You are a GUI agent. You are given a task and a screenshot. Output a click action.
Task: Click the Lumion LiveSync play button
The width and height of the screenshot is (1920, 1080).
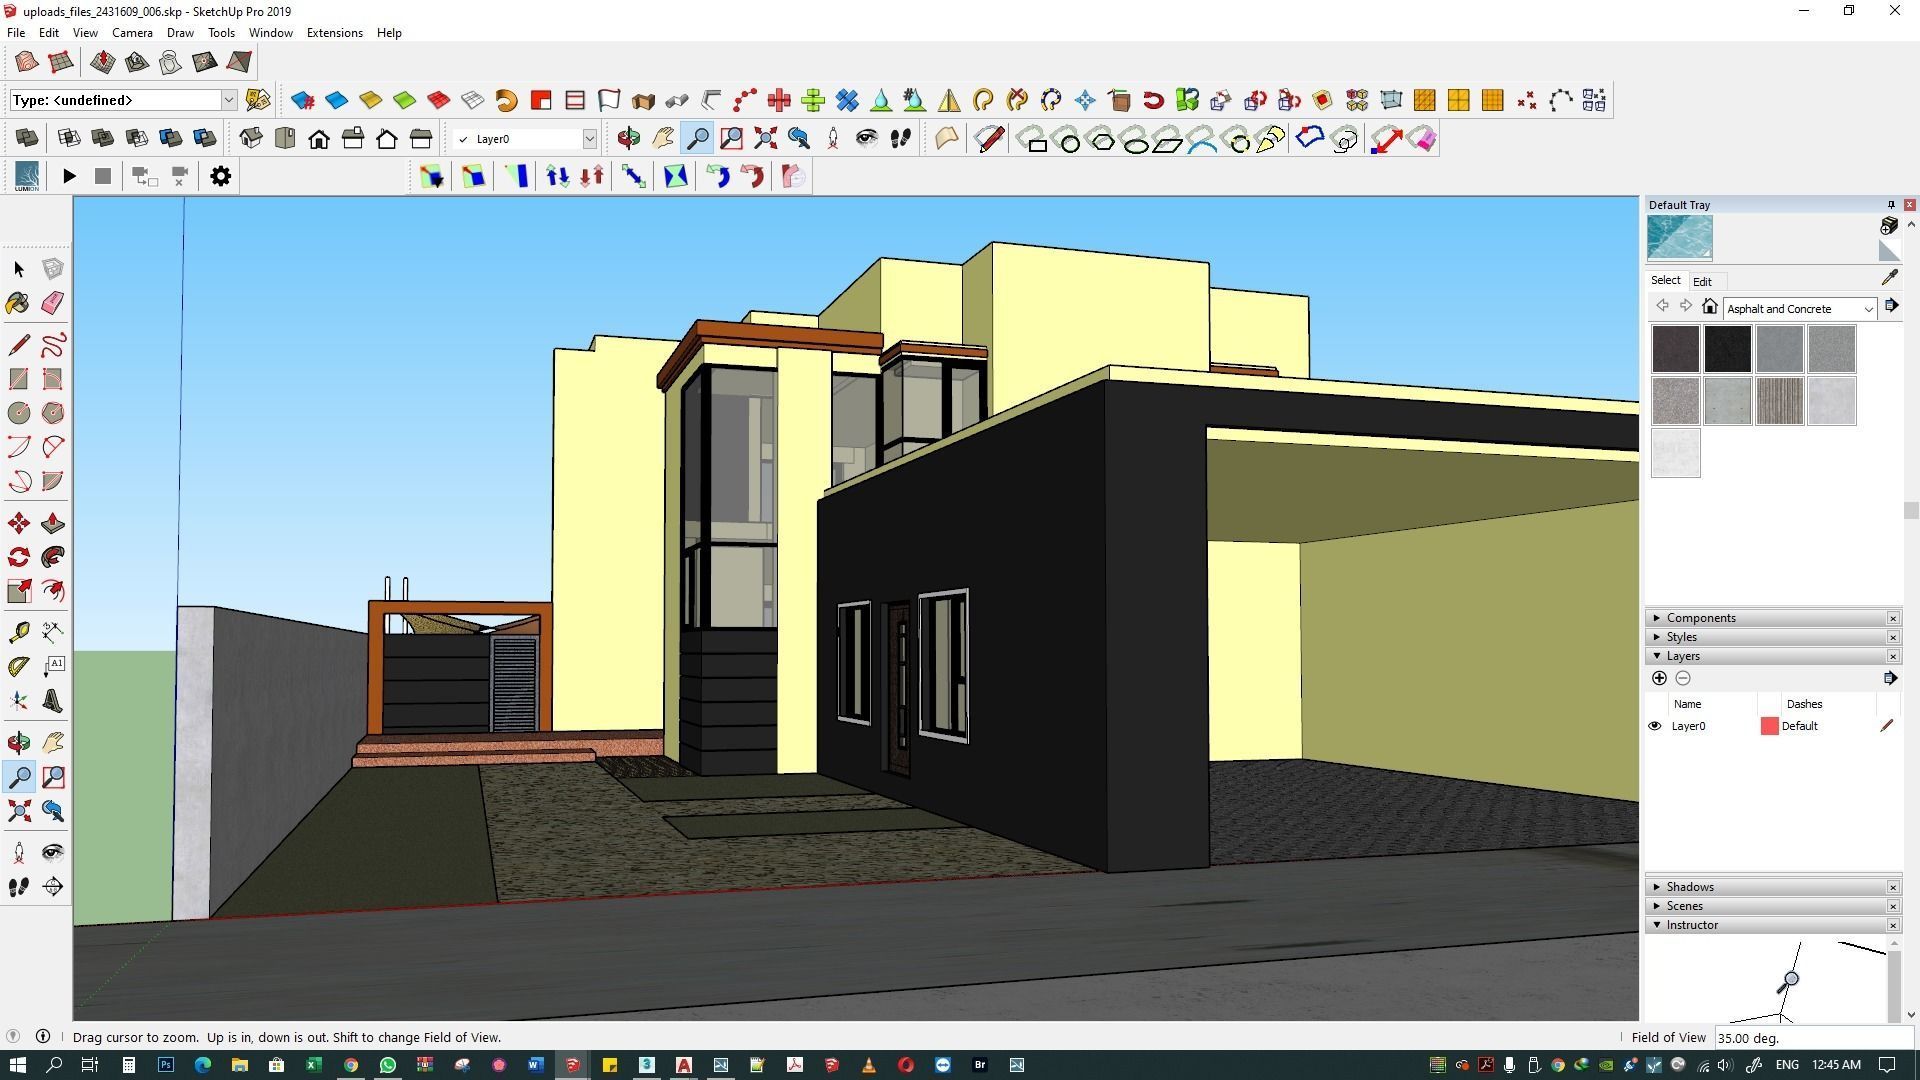pos(69,177)
